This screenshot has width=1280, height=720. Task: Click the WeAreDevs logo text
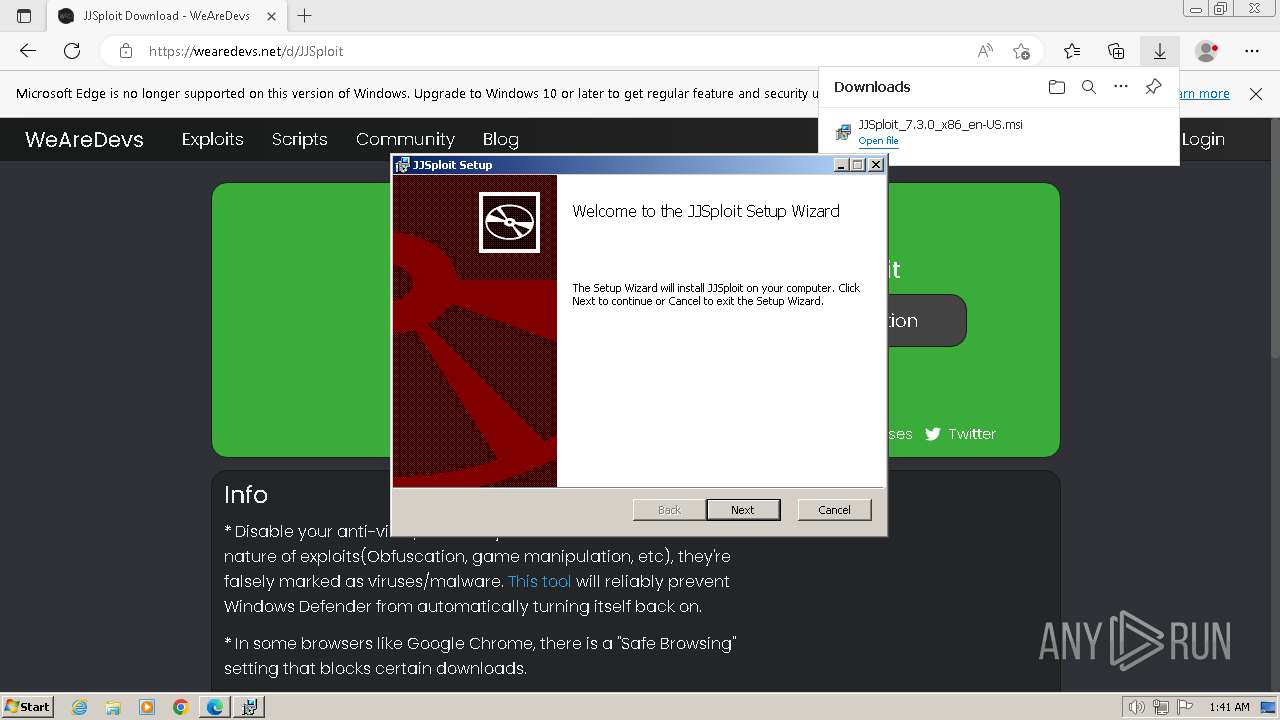pyautogui.click(x=84, y=139)
